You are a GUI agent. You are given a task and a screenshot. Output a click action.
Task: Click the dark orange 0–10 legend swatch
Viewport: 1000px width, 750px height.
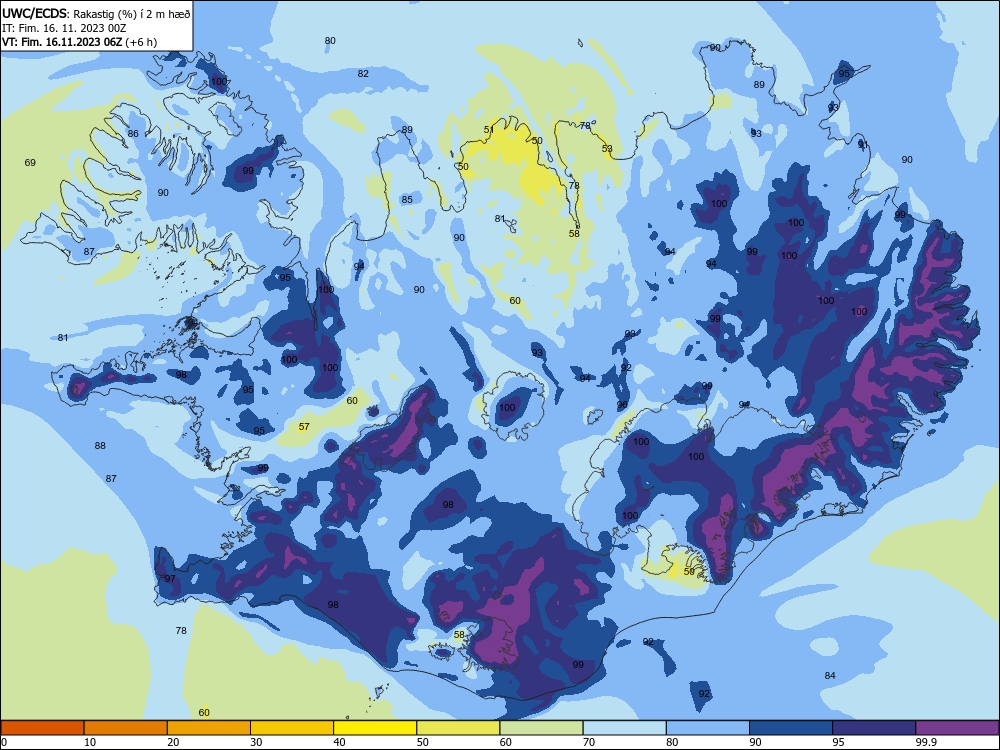[x=42, y=728]
